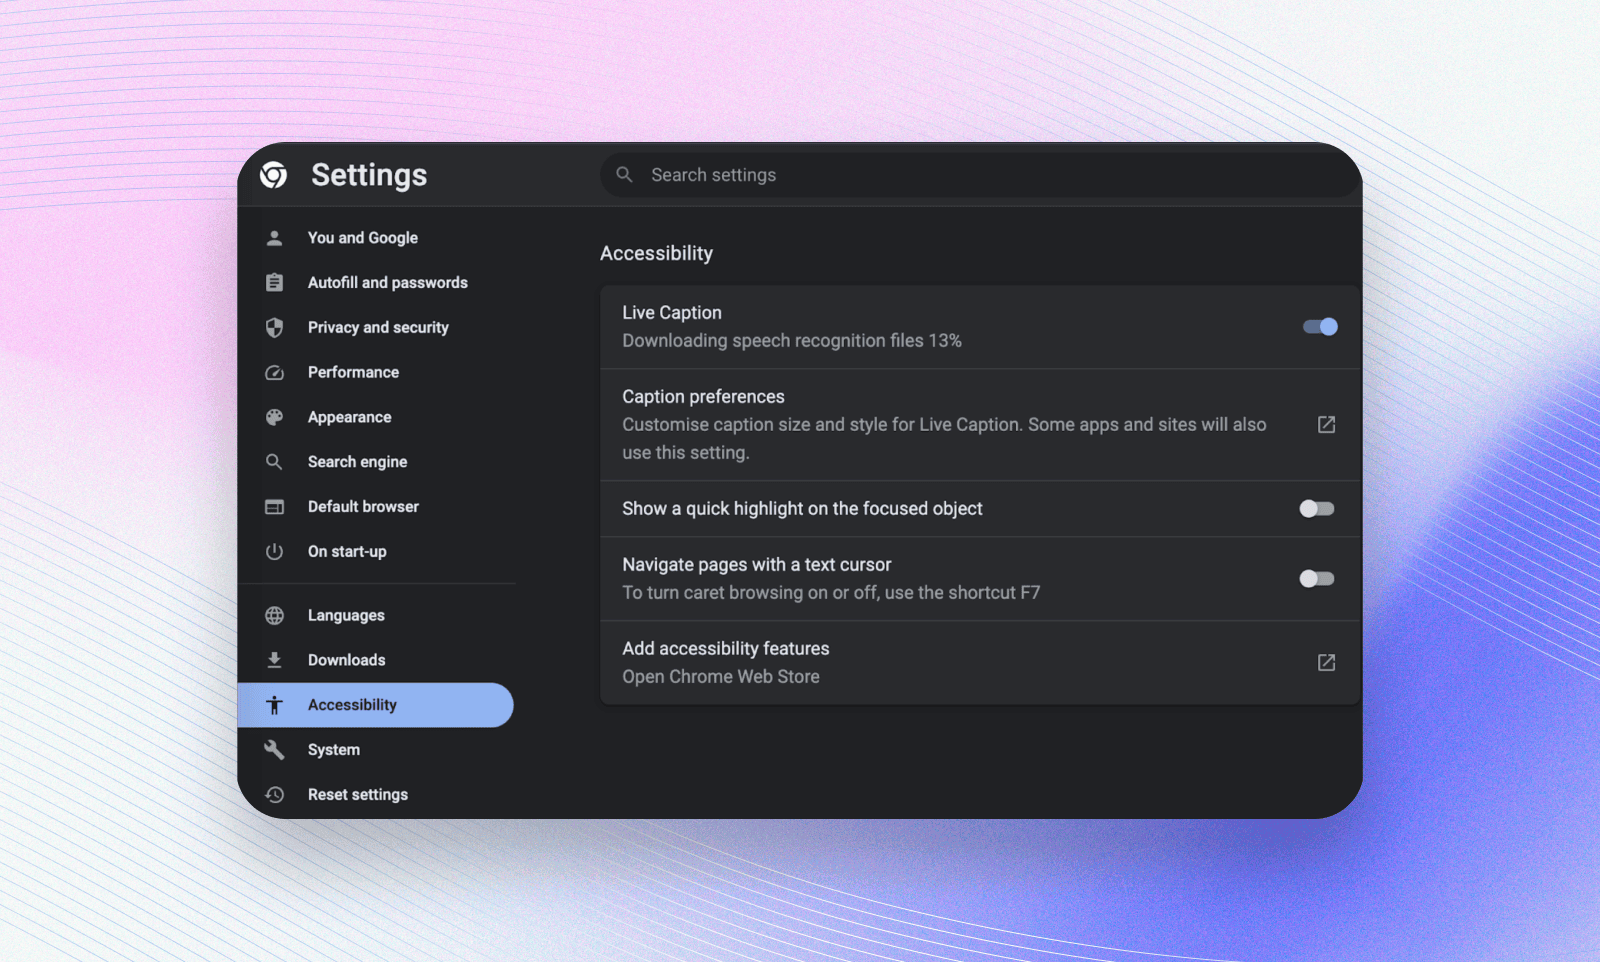Image resolution: width=1600 pixels, height=962 pixels.
Task: Click into the Search settings field
Action: (980, 175)
